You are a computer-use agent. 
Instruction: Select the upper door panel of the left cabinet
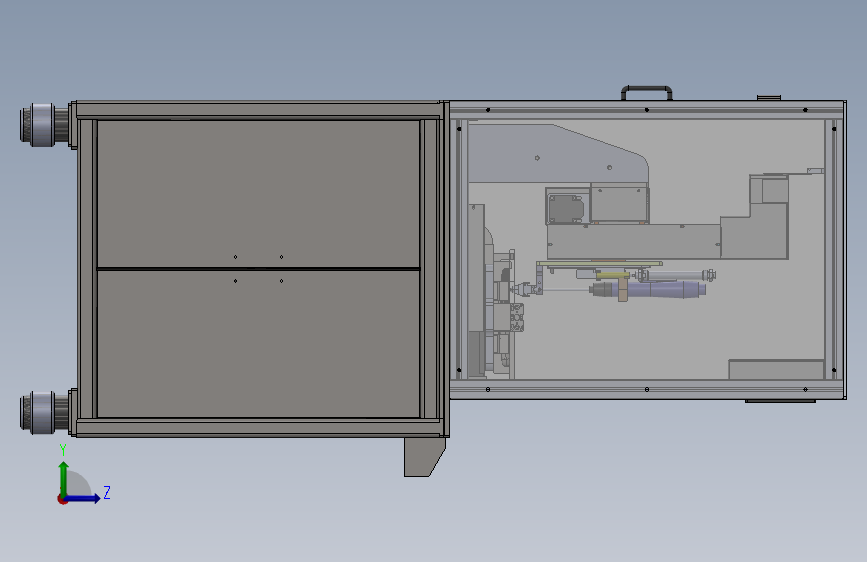[x=258, y=194]
